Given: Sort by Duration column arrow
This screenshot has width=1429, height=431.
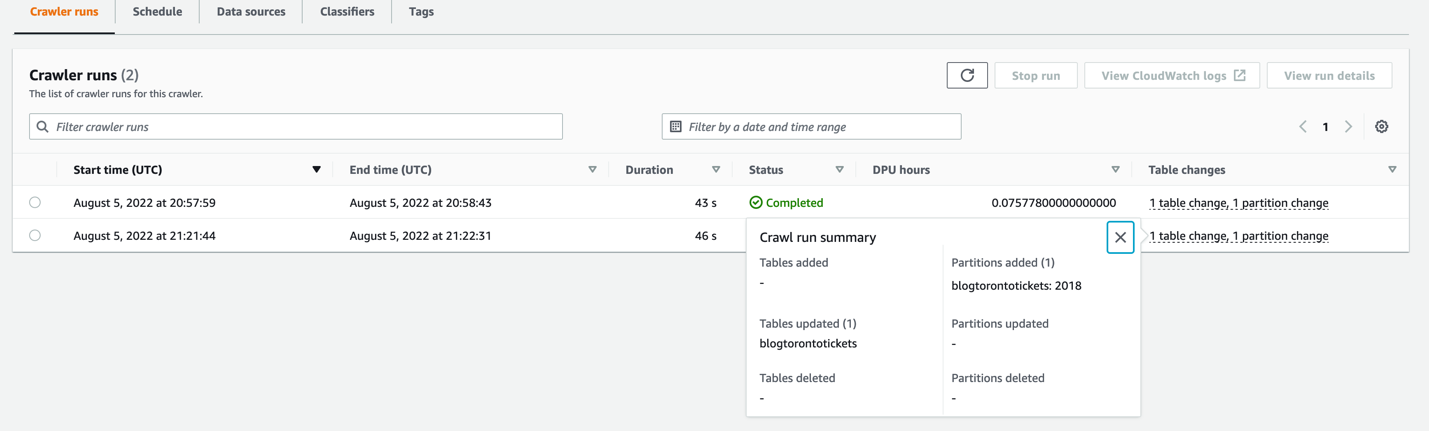Looking at the screenshot, I should click(x=716, y=170).
